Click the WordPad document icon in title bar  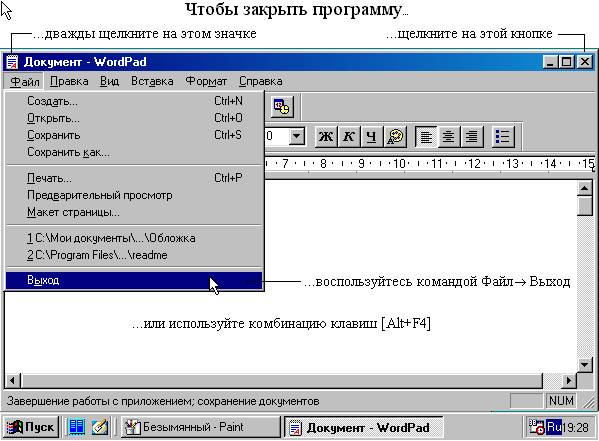[x=12, y=62]
